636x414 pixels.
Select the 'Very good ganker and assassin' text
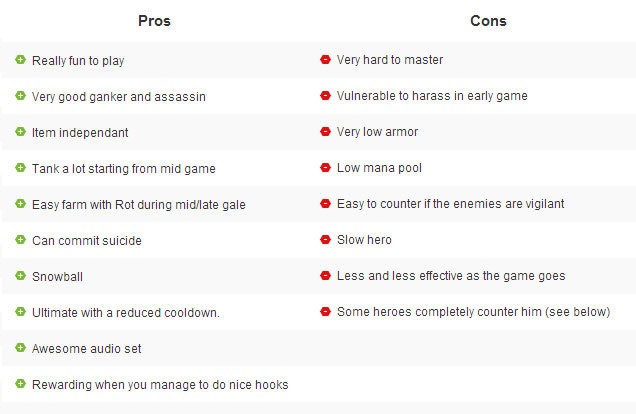(119, 96)
